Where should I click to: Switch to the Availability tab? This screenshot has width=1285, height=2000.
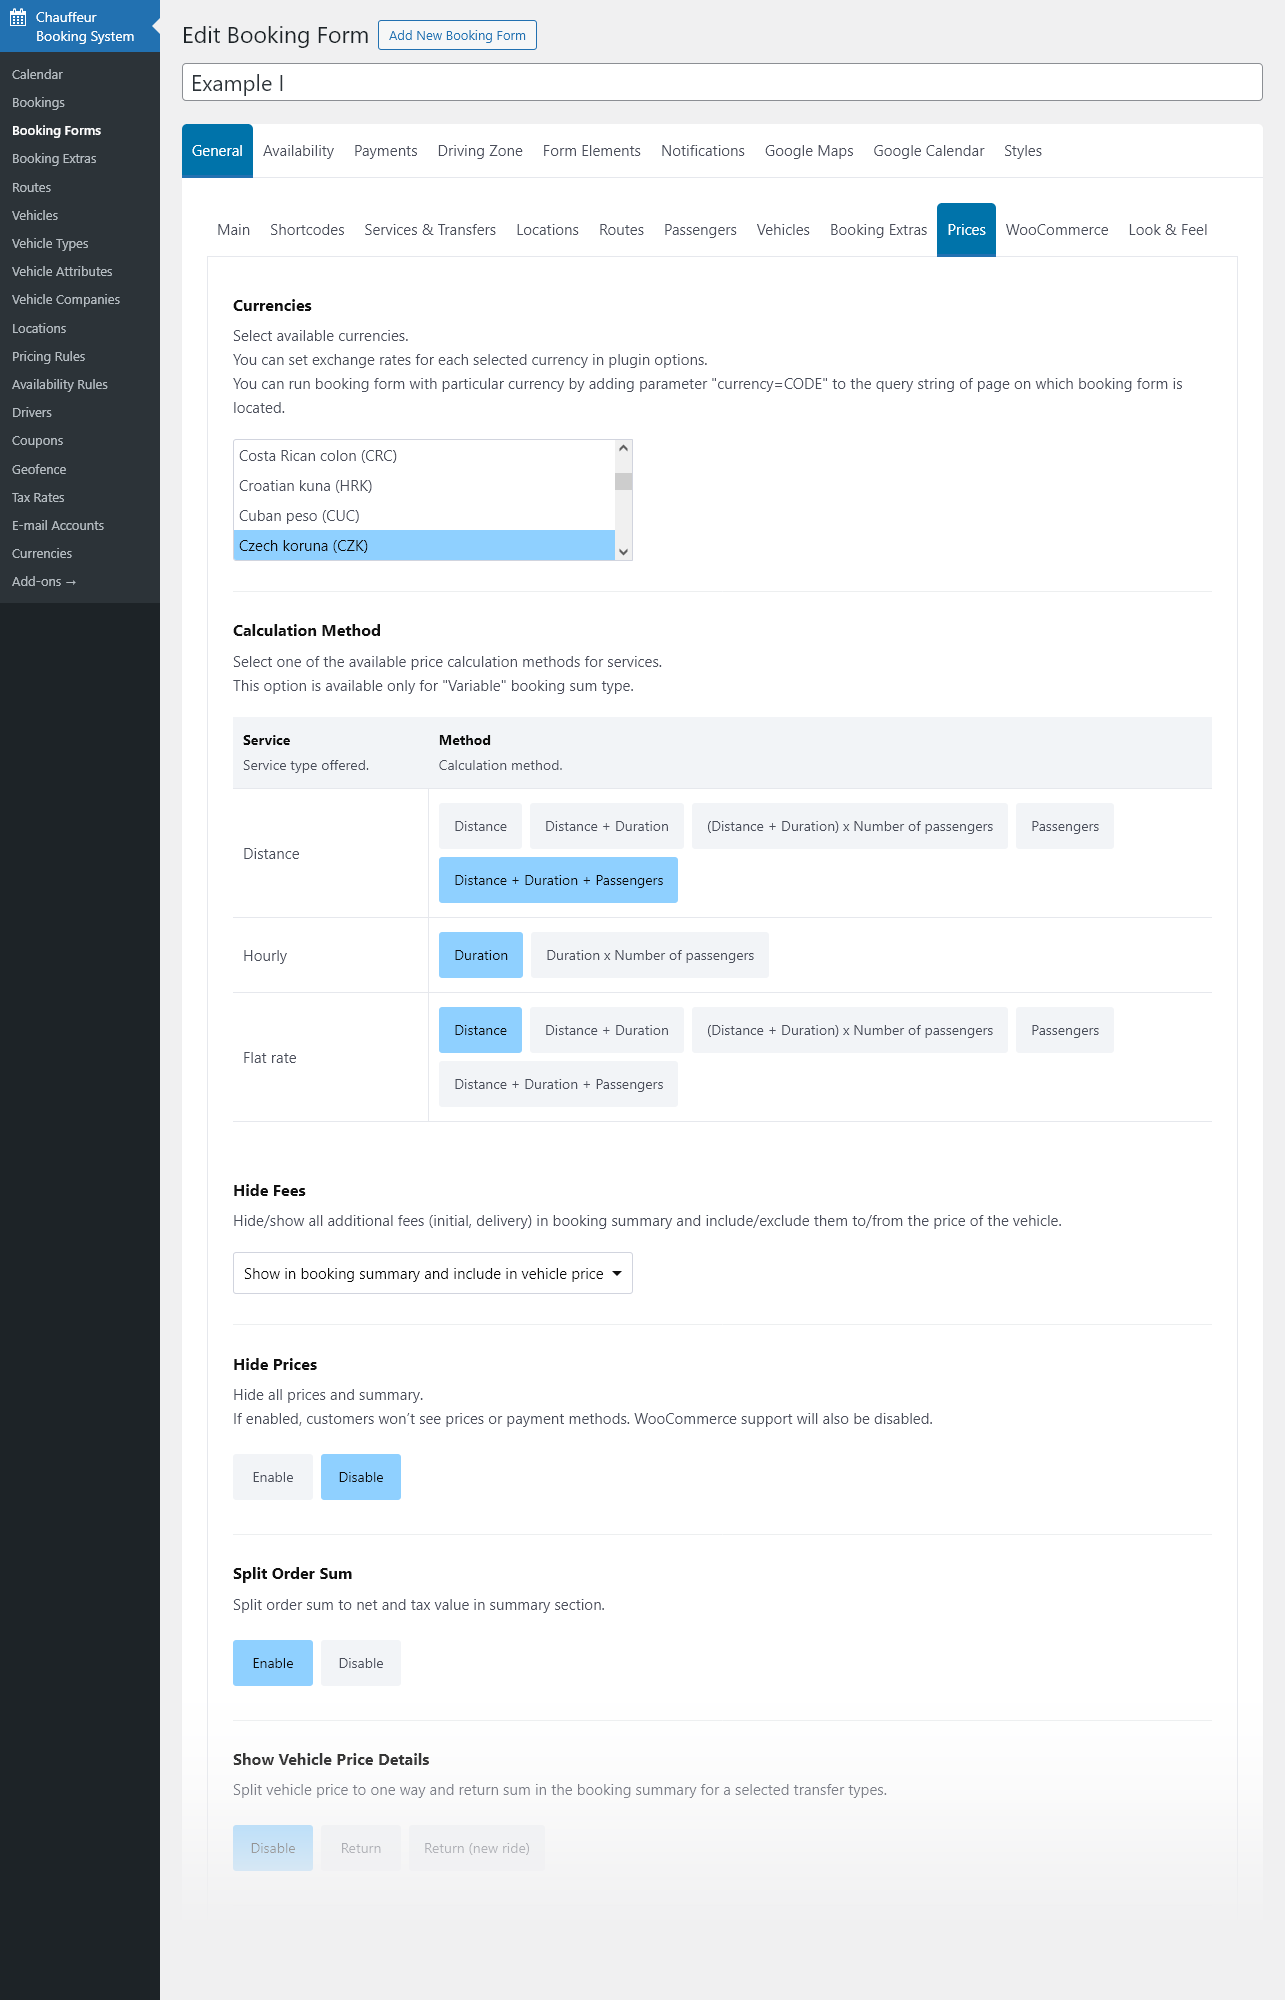298,151
